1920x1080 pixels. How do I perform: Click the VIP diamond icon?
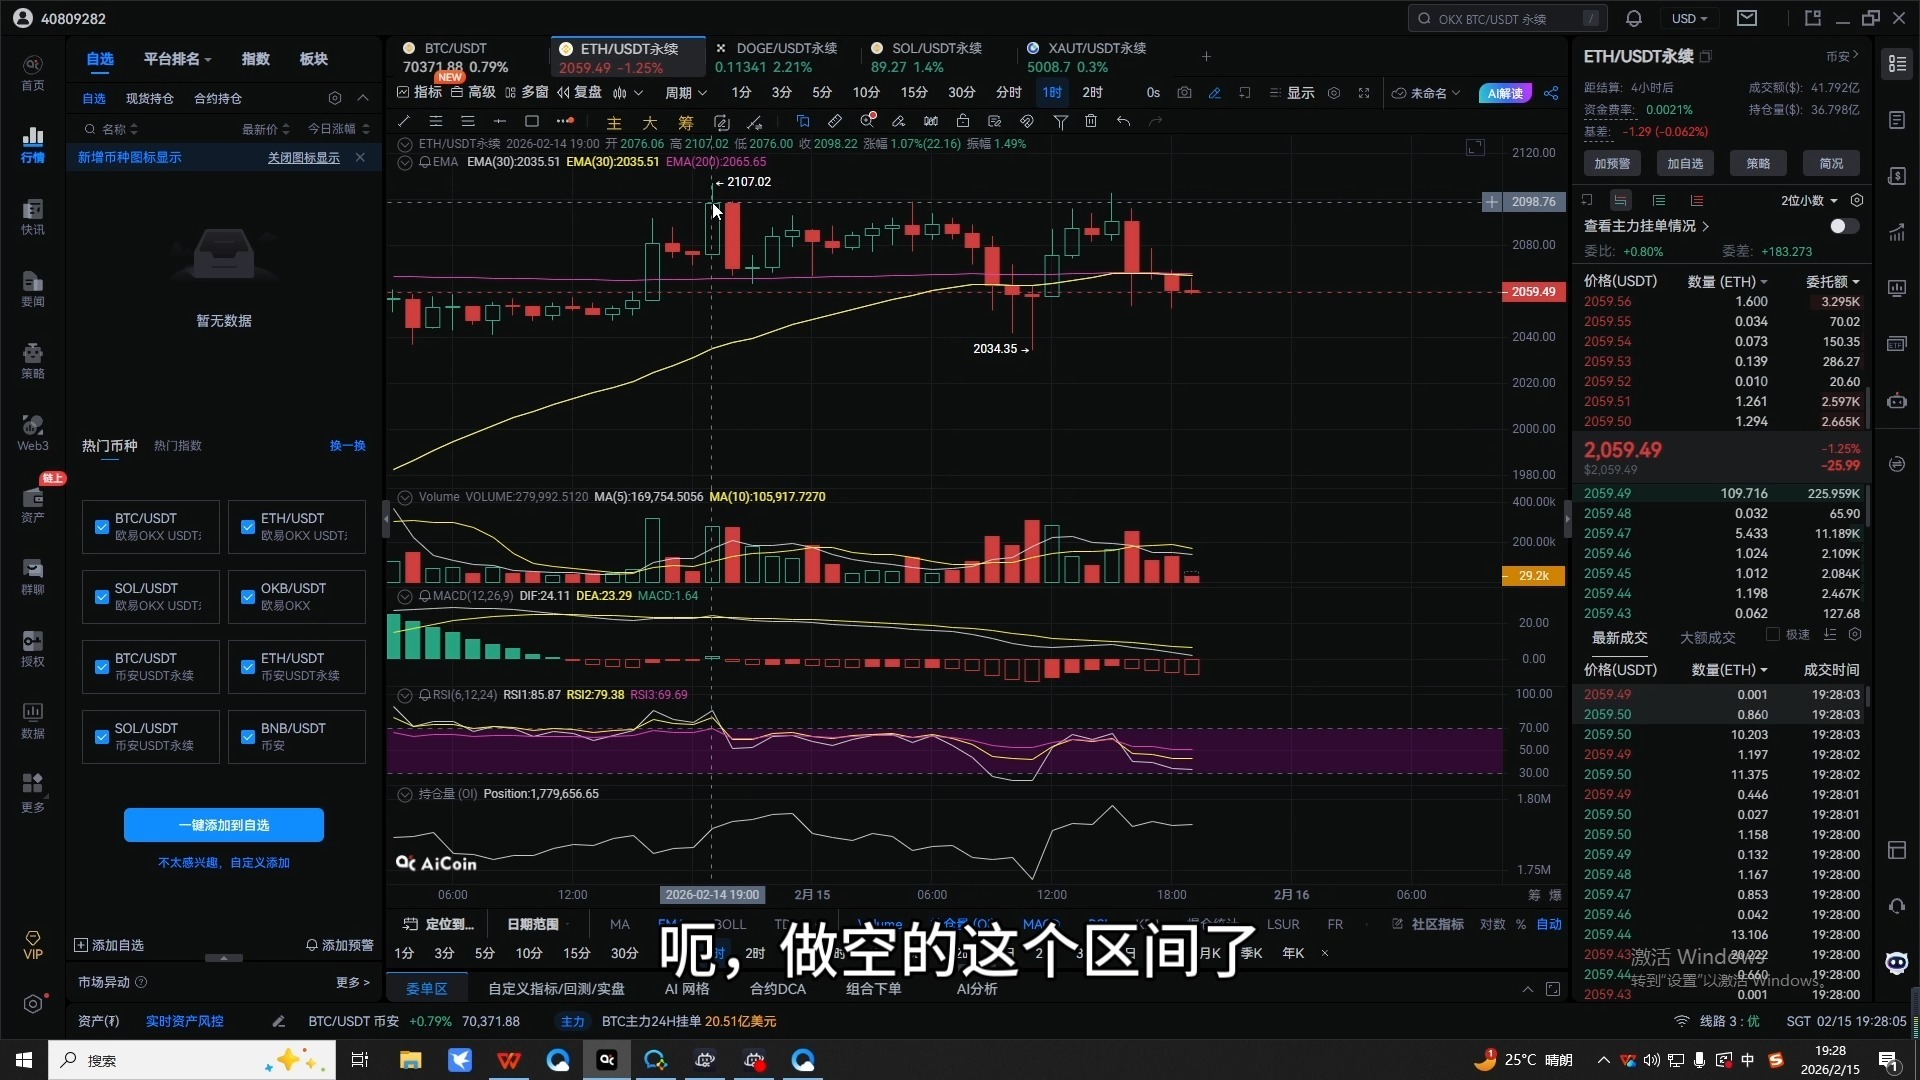coord(33,945)
